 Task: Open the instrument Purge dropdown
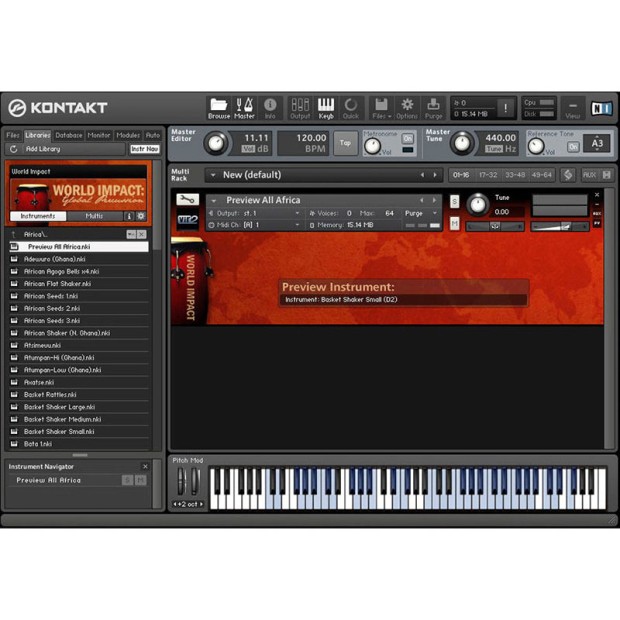[420, 213]
